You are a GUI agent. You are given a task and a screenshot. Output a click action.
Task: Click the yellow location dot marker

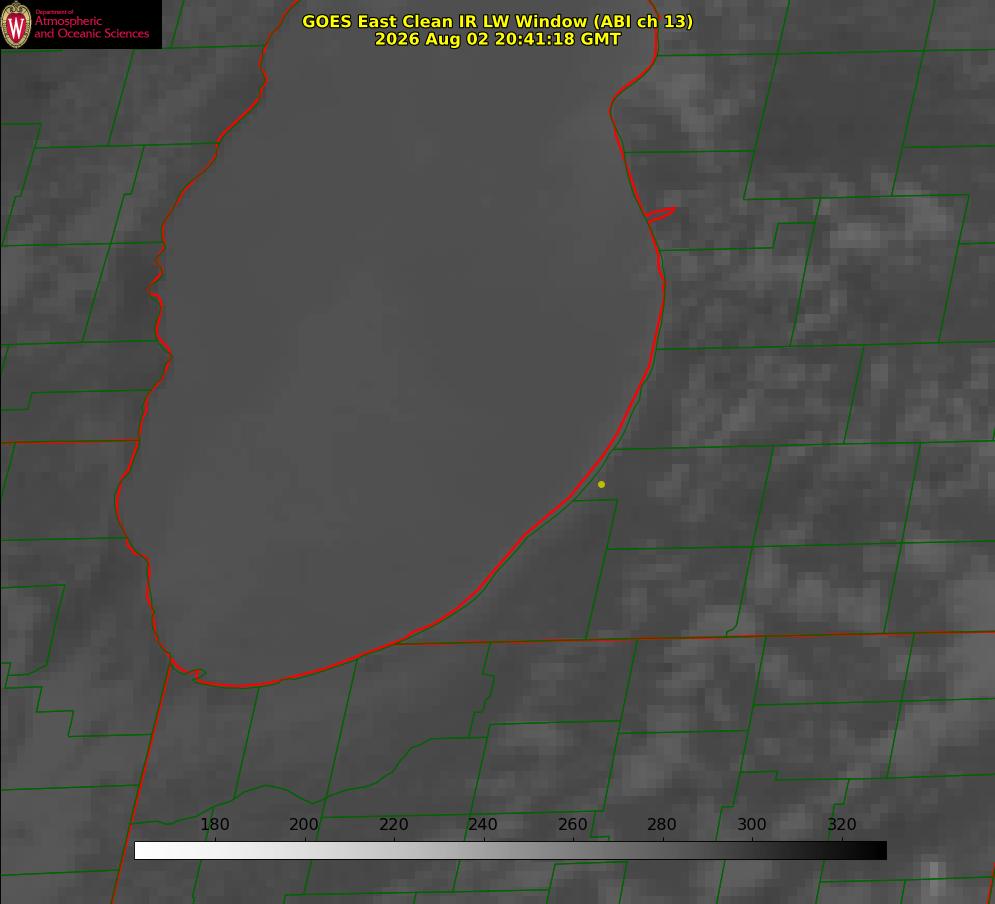point(601,484)
